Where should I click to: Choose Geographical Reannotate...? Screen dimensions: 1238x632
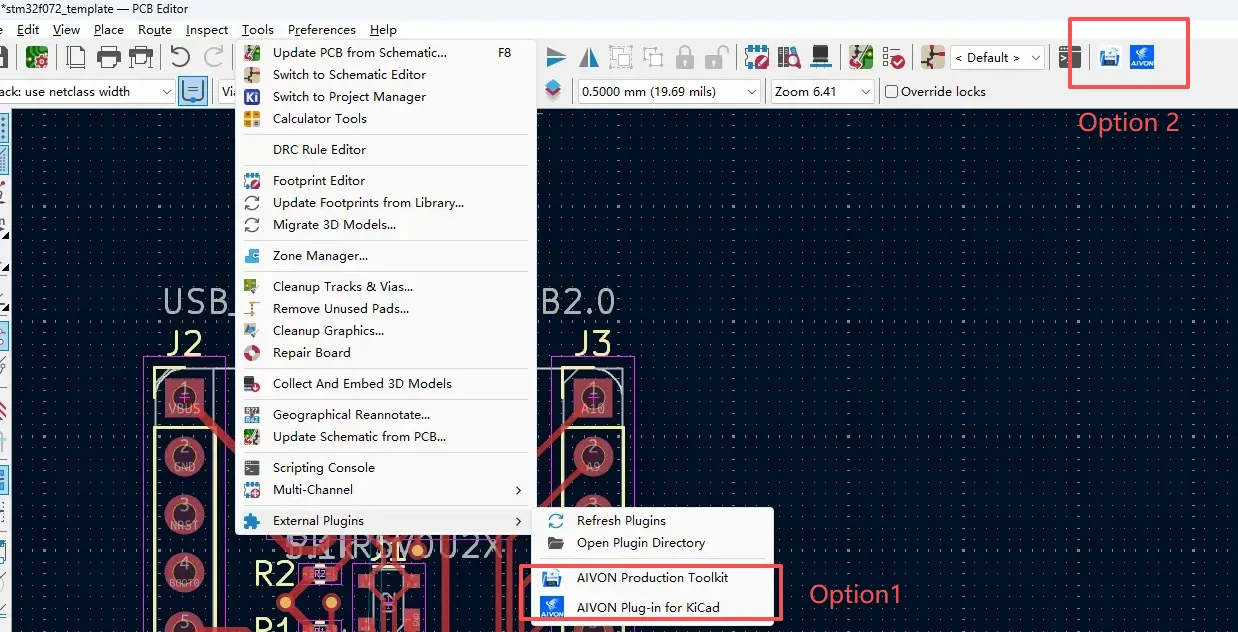(387, 415)
